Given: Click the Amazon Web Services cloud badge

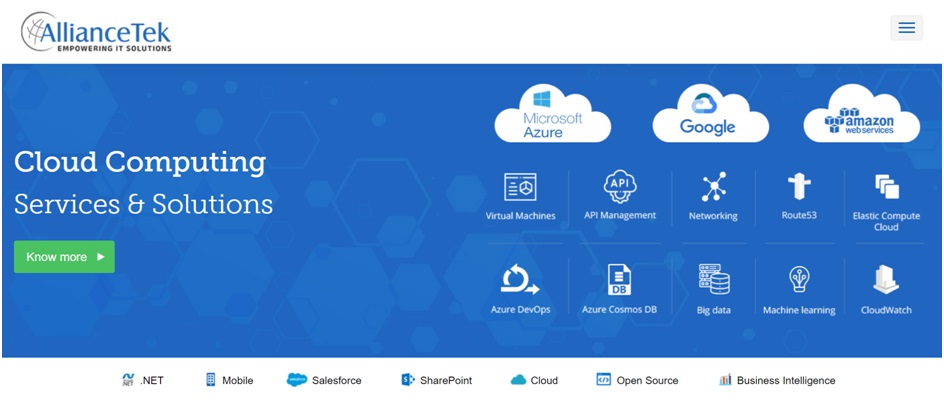Looking at the screenshot, I should click(x=860, y=114).
